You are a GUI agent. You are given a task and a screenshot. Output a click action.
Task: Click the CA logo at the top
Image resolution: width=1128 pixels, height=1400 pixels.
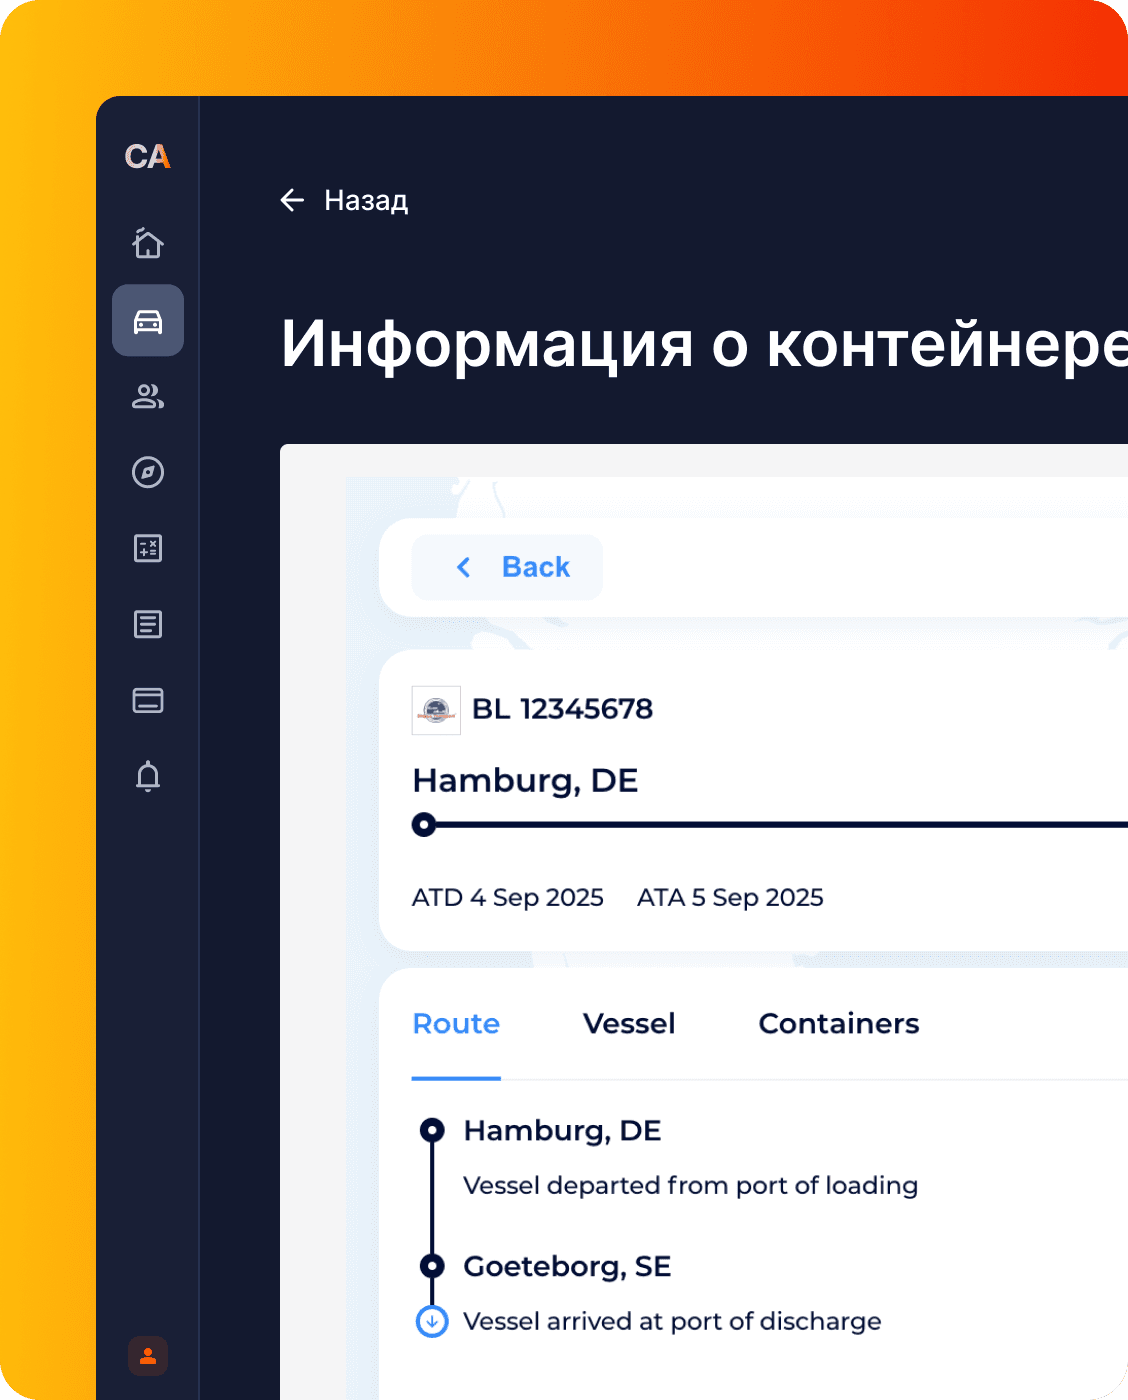[147, 157]
